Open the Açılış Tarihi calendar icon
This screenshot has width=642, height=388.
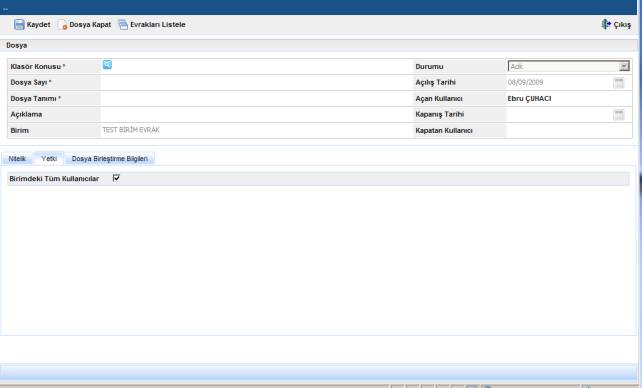(x=619, y=83)
